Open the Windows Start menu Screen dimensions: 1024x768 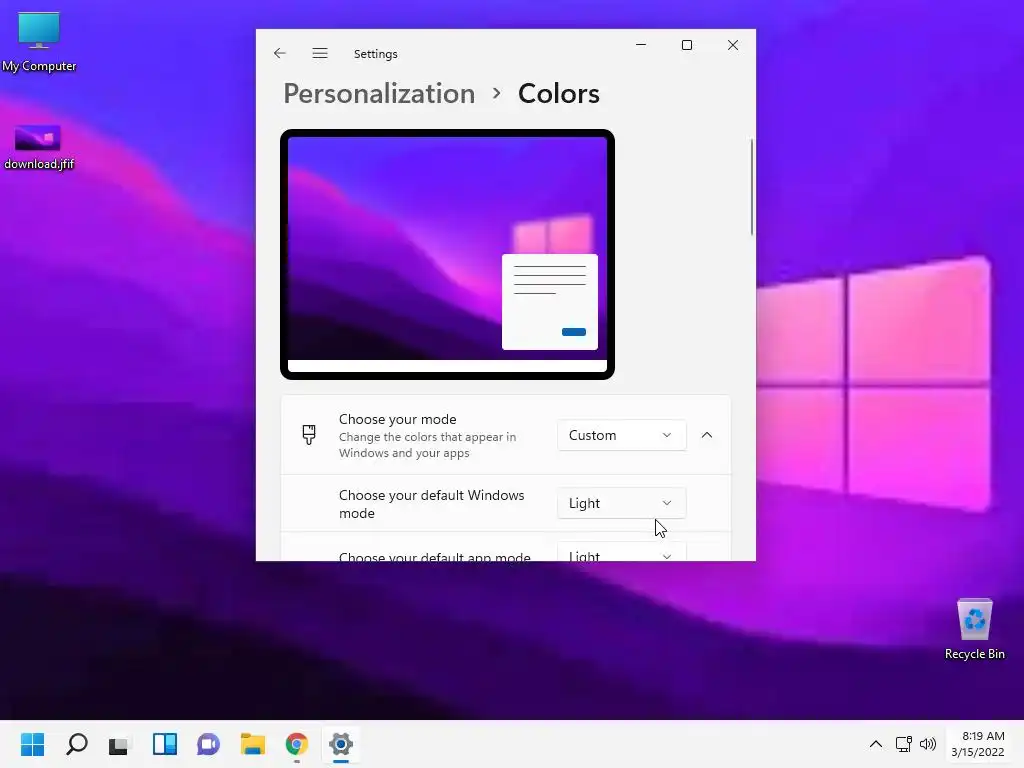point(32,744)
